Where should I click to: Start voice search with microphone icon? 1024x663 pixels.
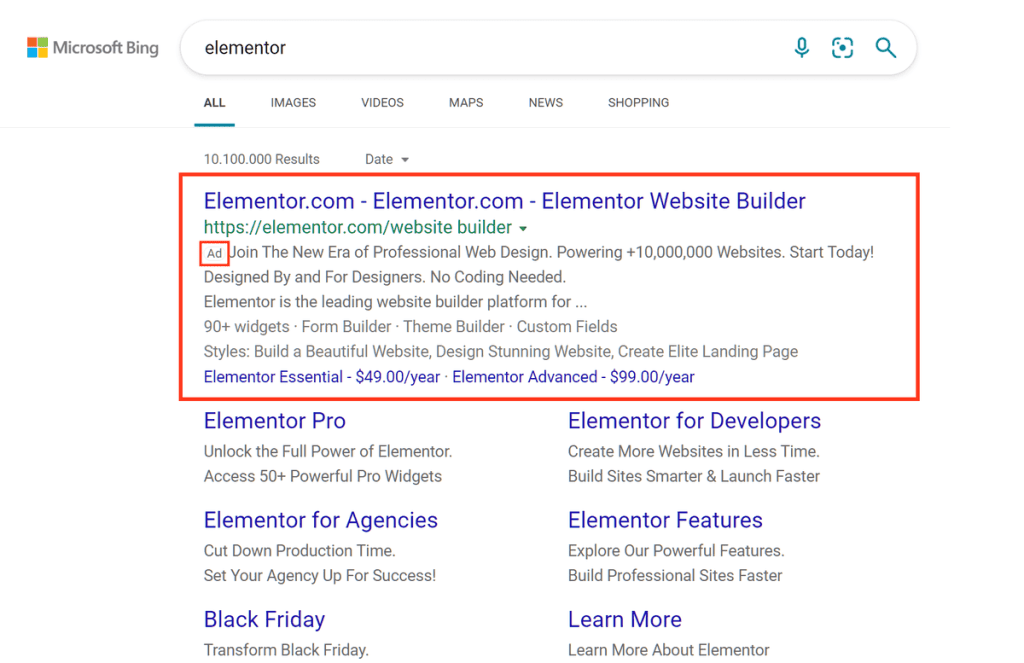tap(802, 48)
